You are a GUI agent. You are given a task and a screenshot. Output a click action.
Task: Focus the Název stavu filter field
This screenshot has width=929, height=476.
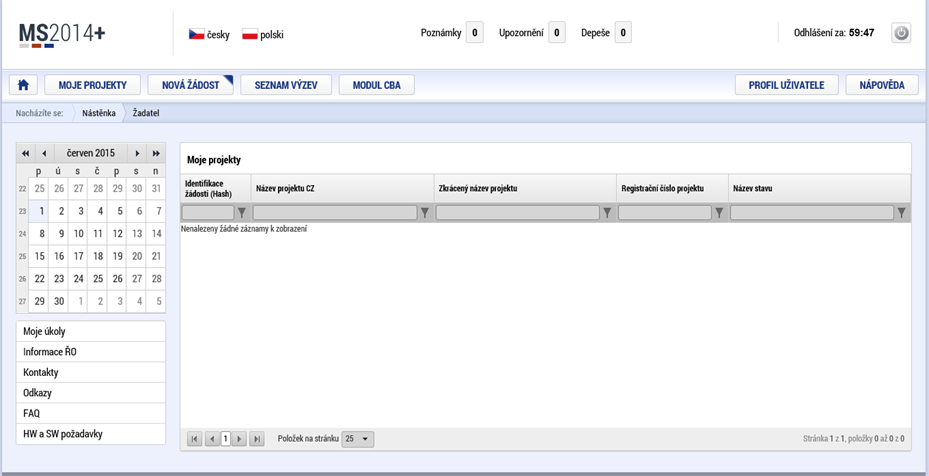pyautogui.click(x=812, y=213)
